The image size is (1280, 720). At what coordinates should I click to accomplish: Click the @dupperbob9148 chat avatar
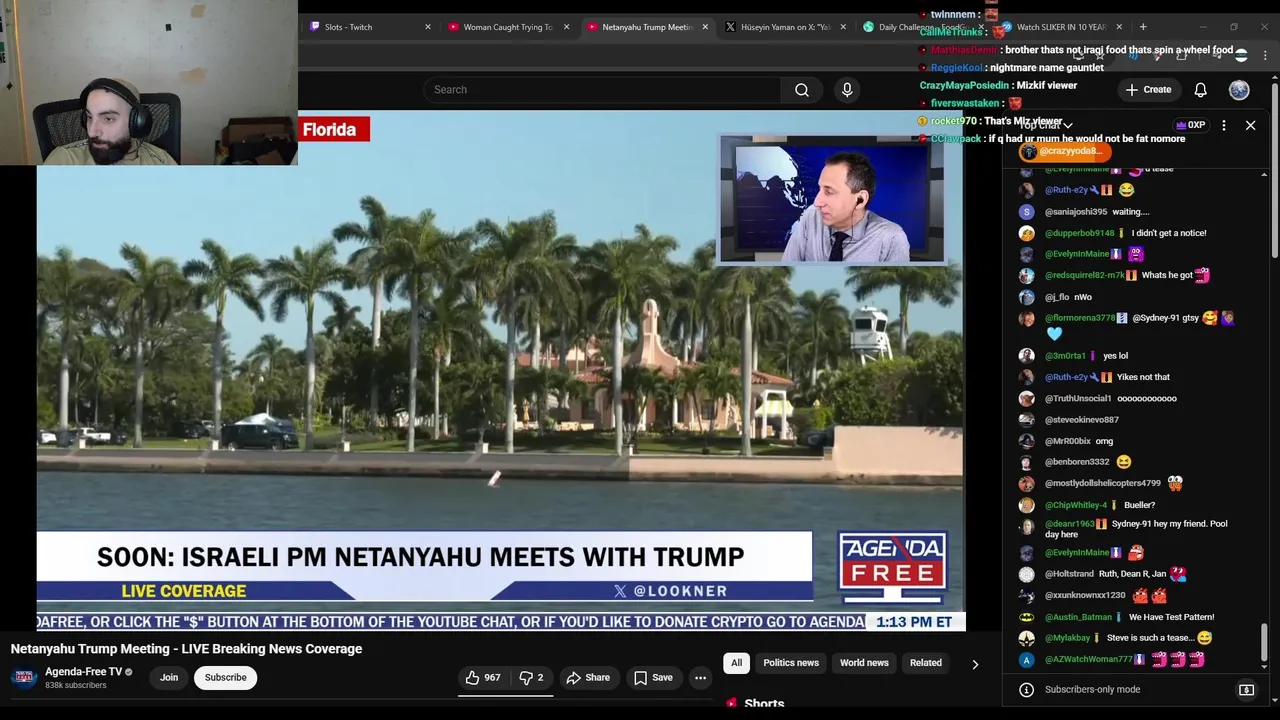coord(1026,233)
